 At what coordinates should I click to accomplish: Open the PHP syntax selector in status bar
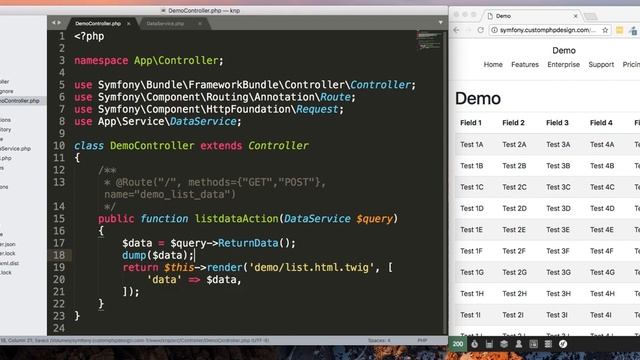(x=422, y=340)
